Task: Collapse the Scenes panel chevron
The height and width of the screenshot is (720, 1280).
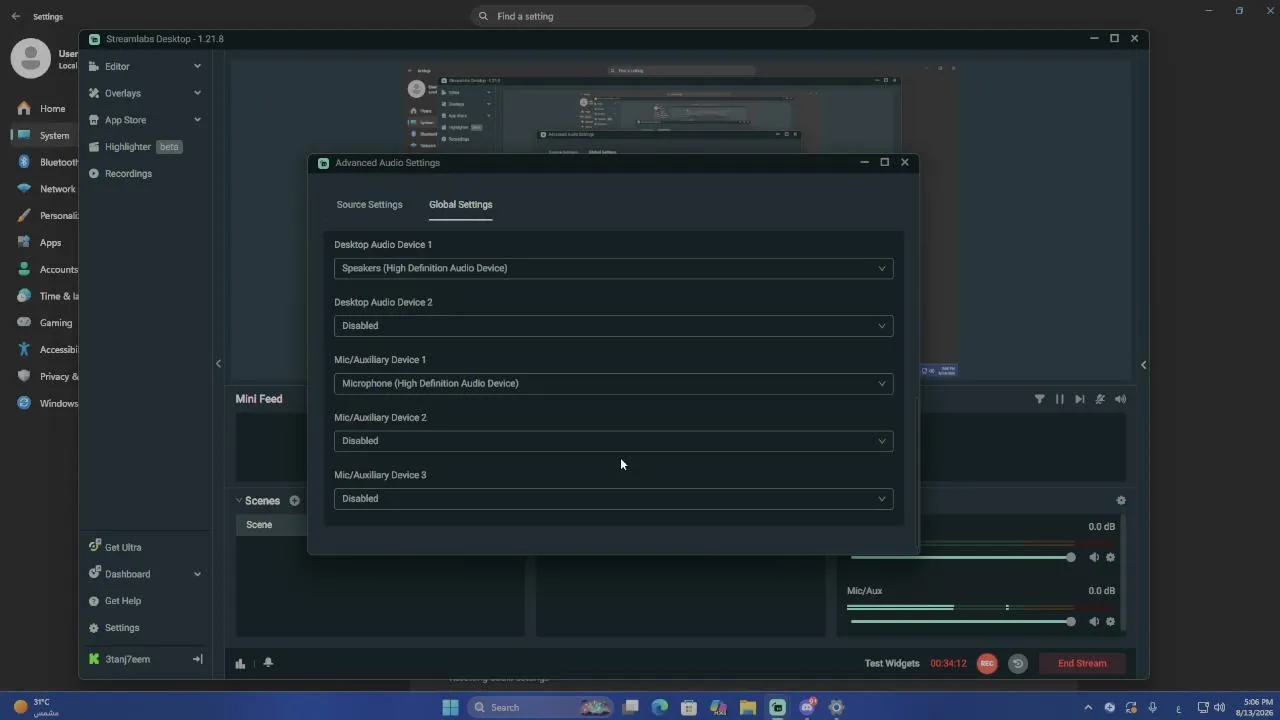Action: pyautogui.click(x=239, y=500)
